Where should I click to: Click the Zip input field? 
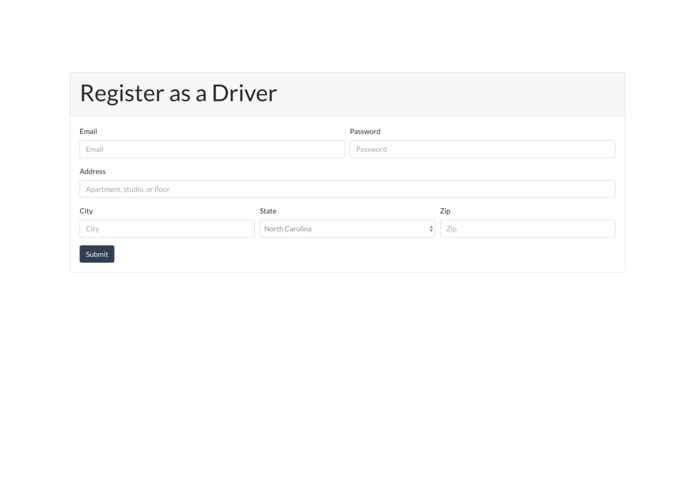527,229
